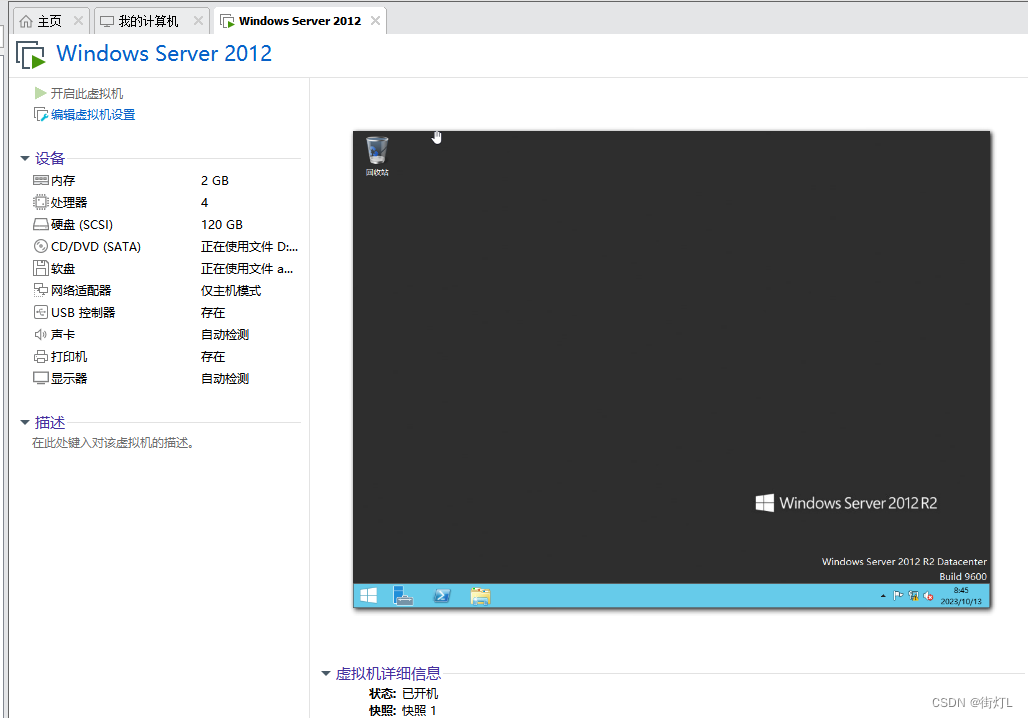
Task: Click the 编辑虚拟机设置 settings icon
Action: pyautogui.click(x=41, y=115)
